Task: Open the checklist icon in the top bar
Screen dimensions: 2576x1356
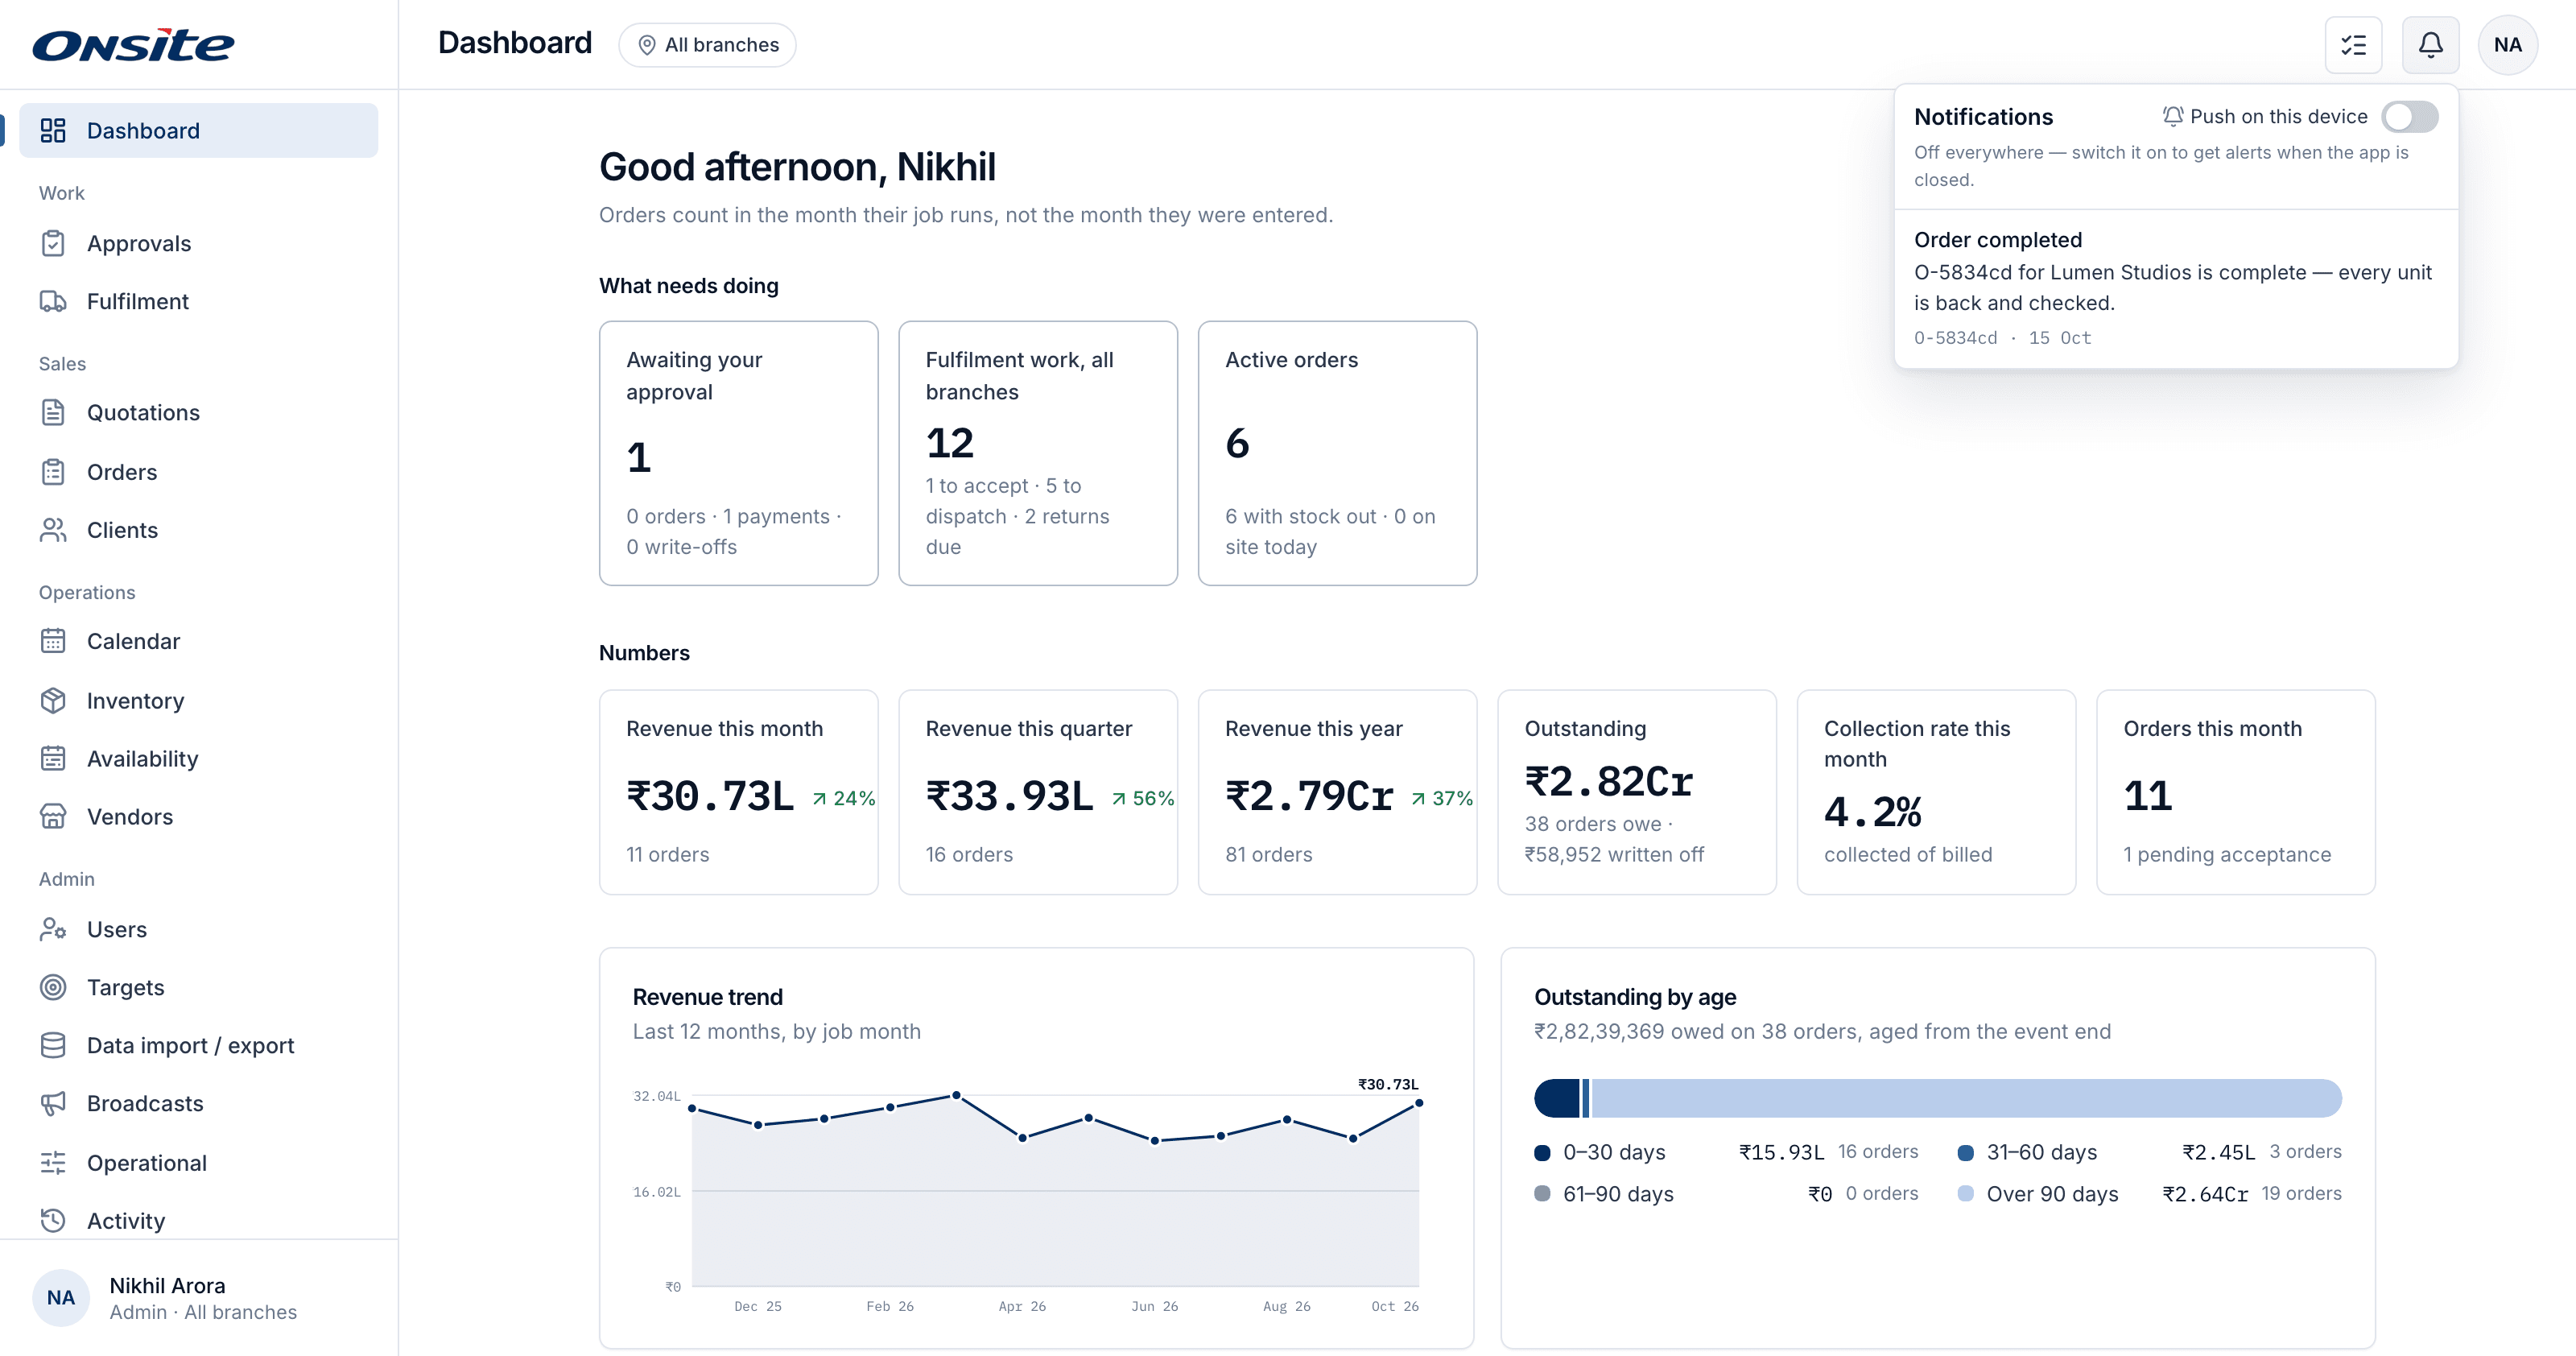Action: [x=2353, y=45]
